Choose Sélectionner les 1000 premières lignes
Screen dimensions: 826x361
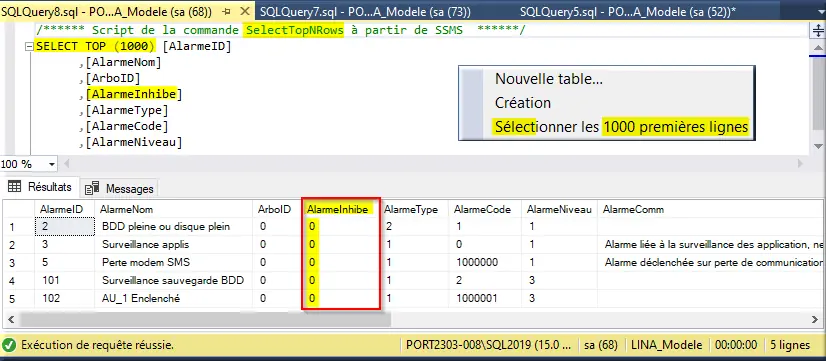622,127
